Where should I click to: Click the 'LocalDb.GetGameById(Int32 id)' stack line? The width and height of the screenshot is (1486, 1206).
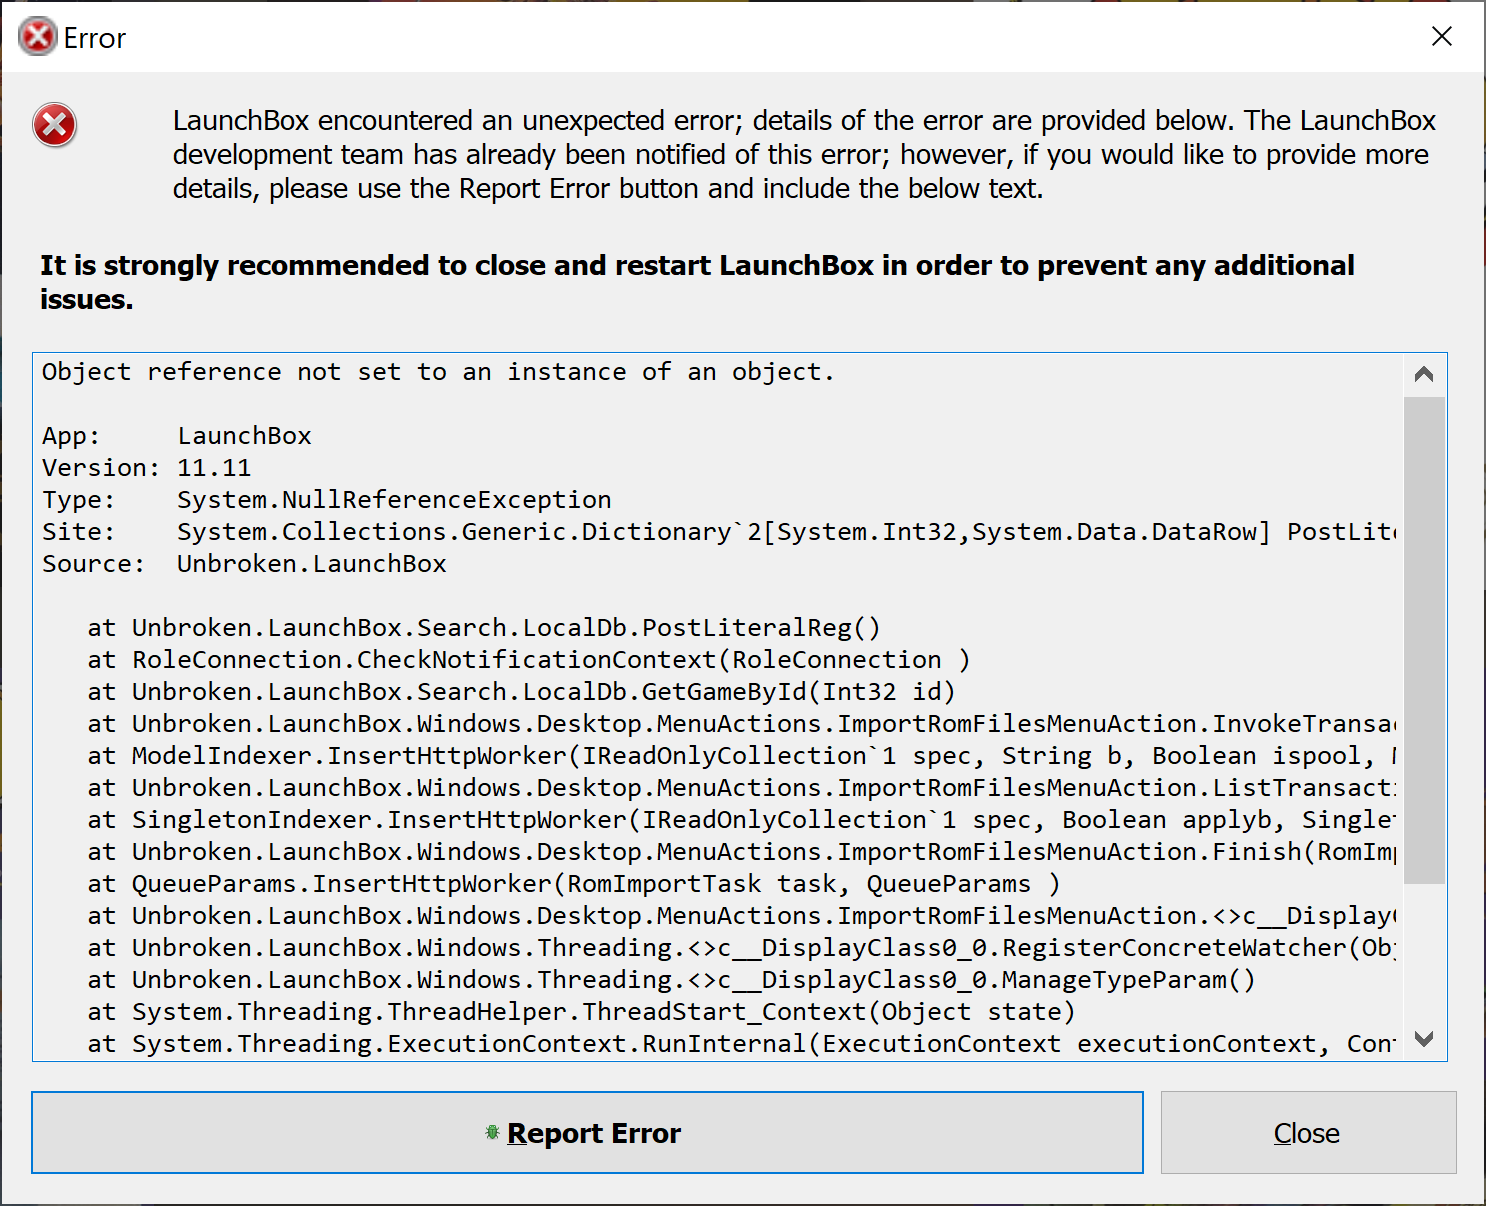point(521,692)
